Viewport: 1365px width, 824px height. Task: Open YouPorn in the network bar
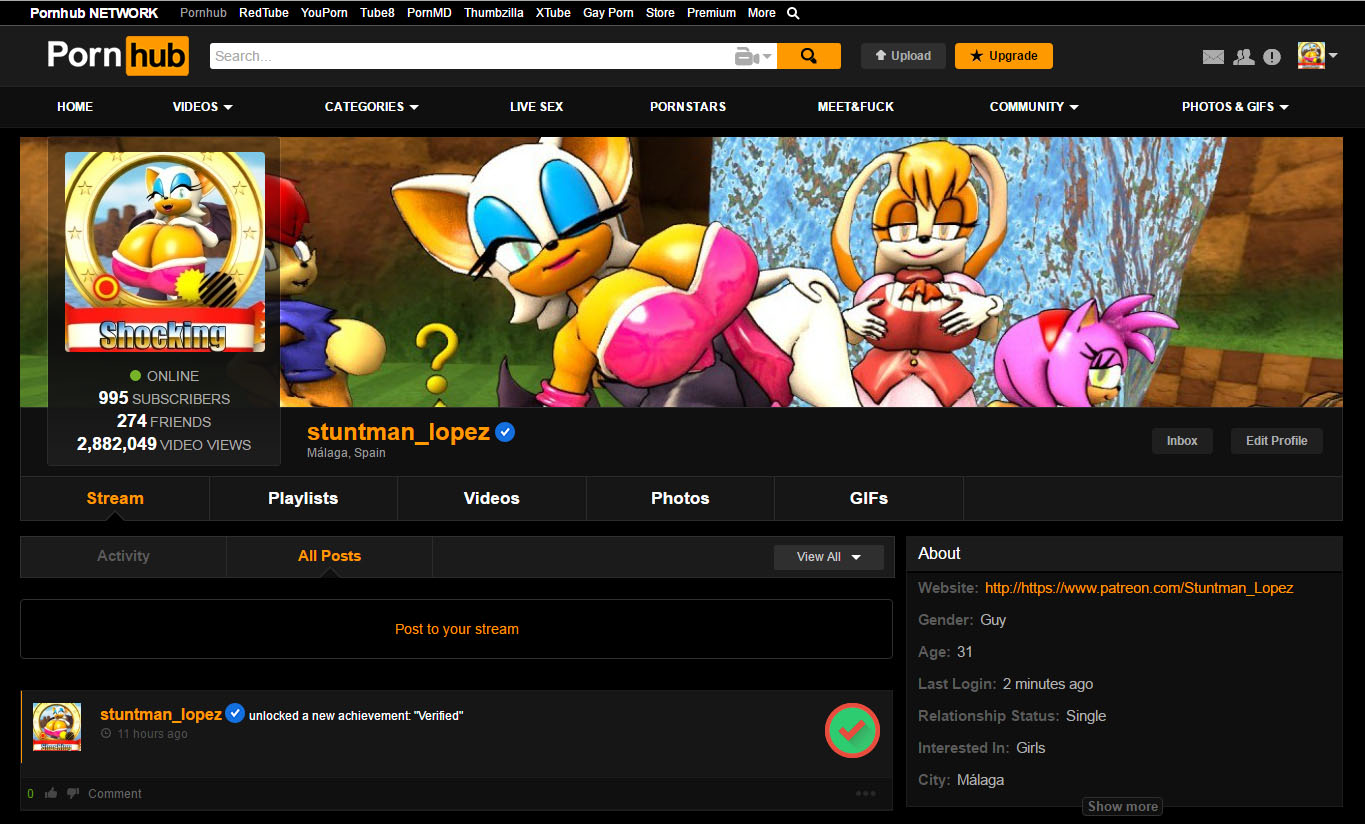324,13
